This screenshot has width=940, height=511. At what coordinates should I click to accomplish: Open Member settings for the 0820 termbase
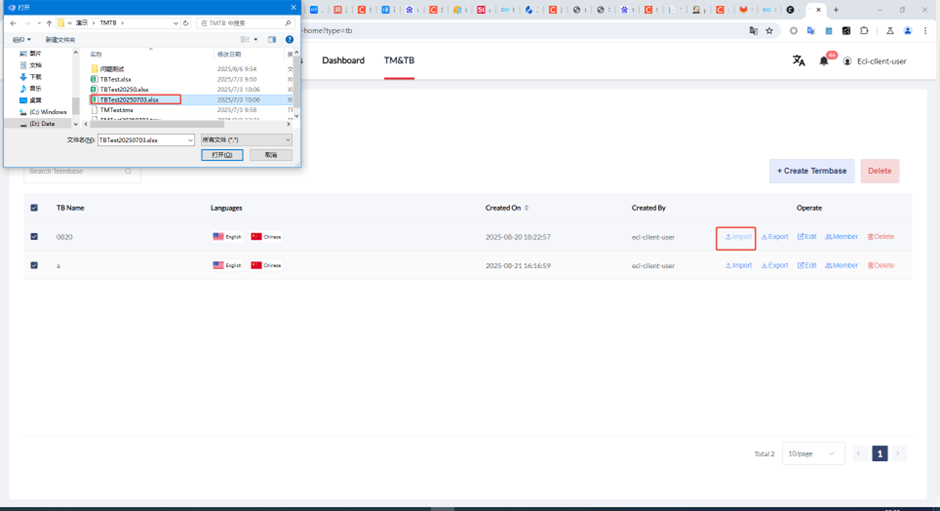coord(841,237)
